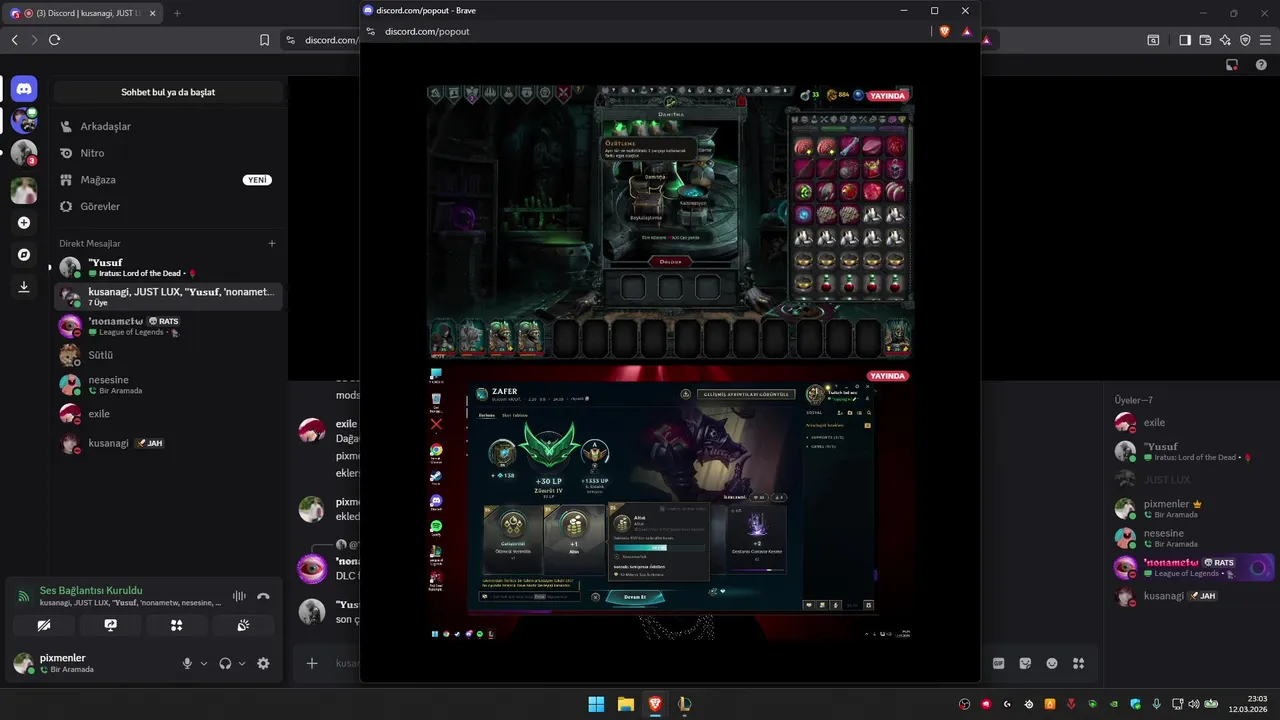Open direct message with exile in DM list
The width and height of the screenshot is (1280, 720).
click(167, 414)
